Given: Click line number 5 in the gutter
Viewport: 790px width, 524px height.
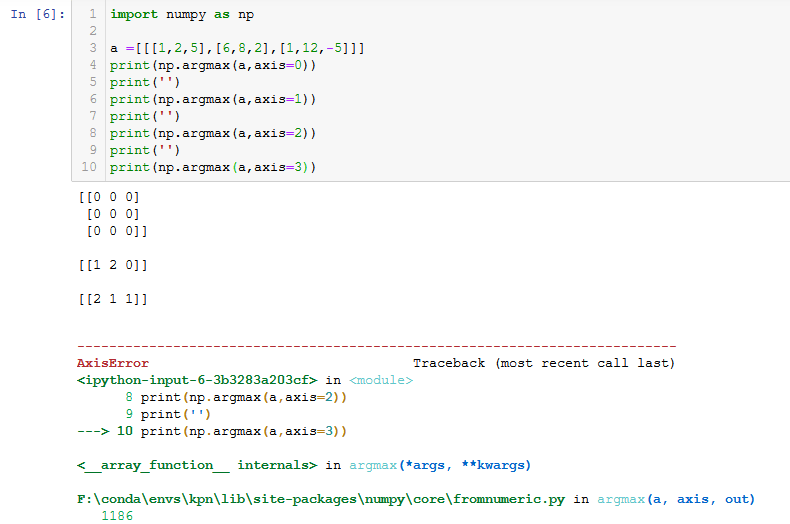Looking at the screenshot, I should click(x=93, y=82).
